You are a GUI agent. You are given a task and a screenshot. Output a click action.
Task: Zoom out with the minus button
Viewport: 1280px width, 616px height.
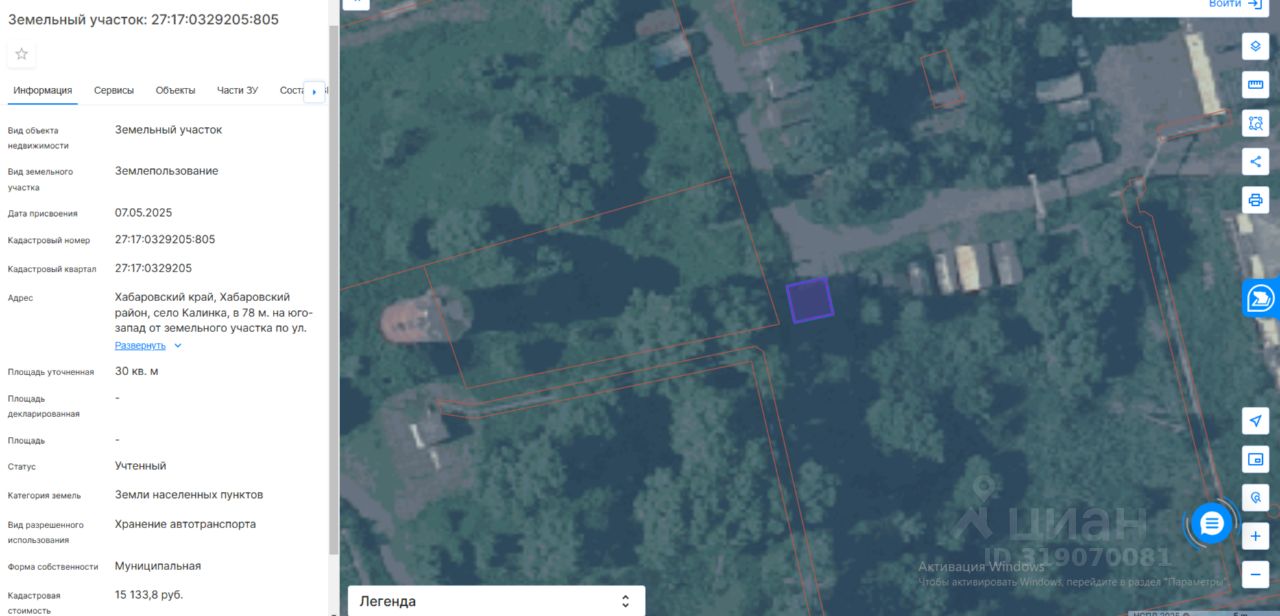[x=1256, y=575]
